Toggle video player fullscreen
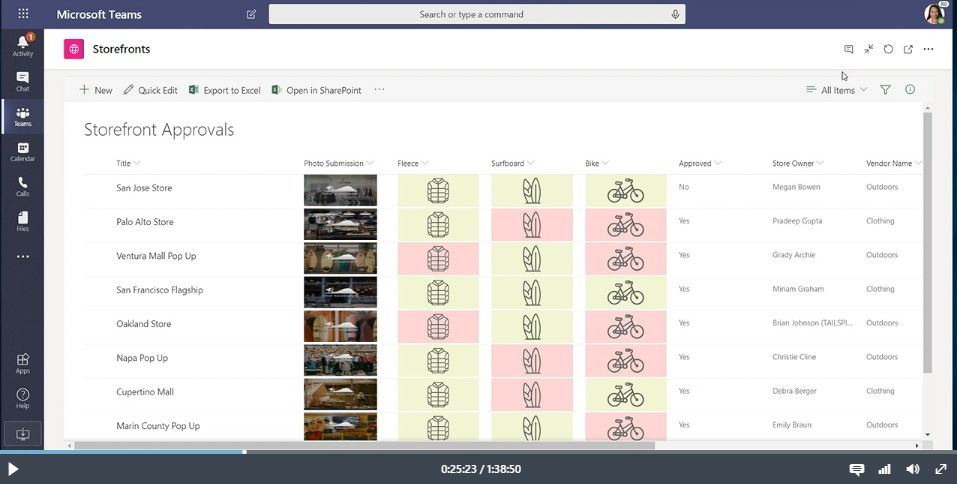This screenshot has width=957, height=484. point(940,469)
